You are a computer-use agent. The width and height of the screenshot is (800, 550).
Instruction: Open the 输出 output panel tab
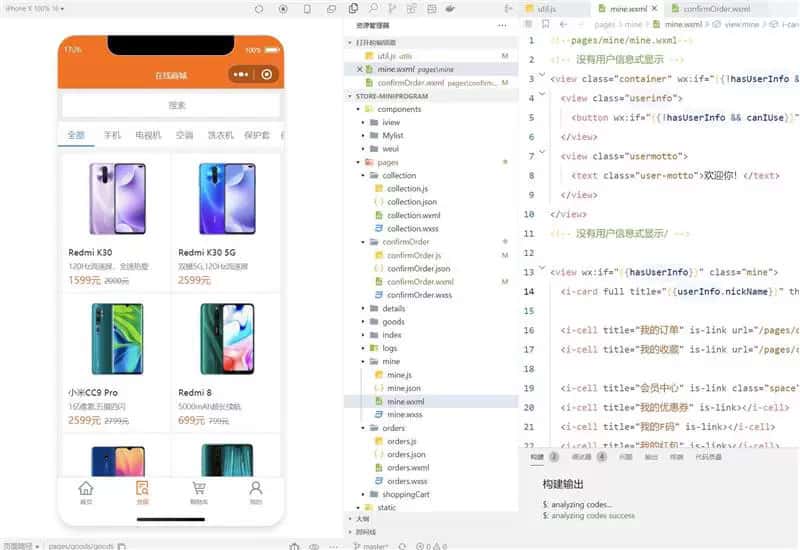651,457
